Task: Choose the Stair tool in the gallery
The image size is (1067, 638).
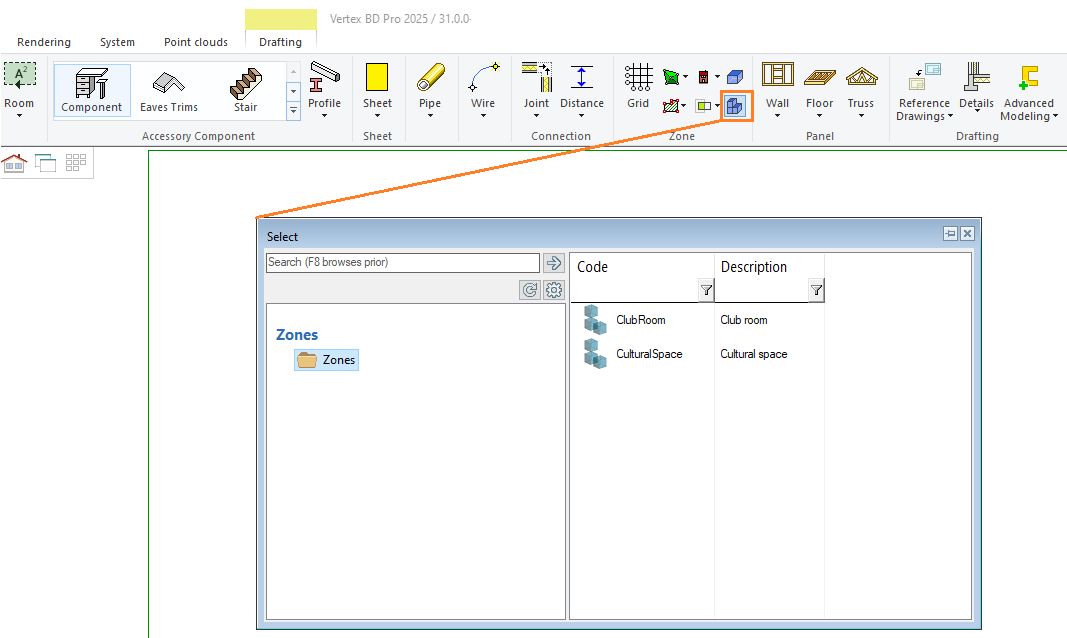Action: 245,90
